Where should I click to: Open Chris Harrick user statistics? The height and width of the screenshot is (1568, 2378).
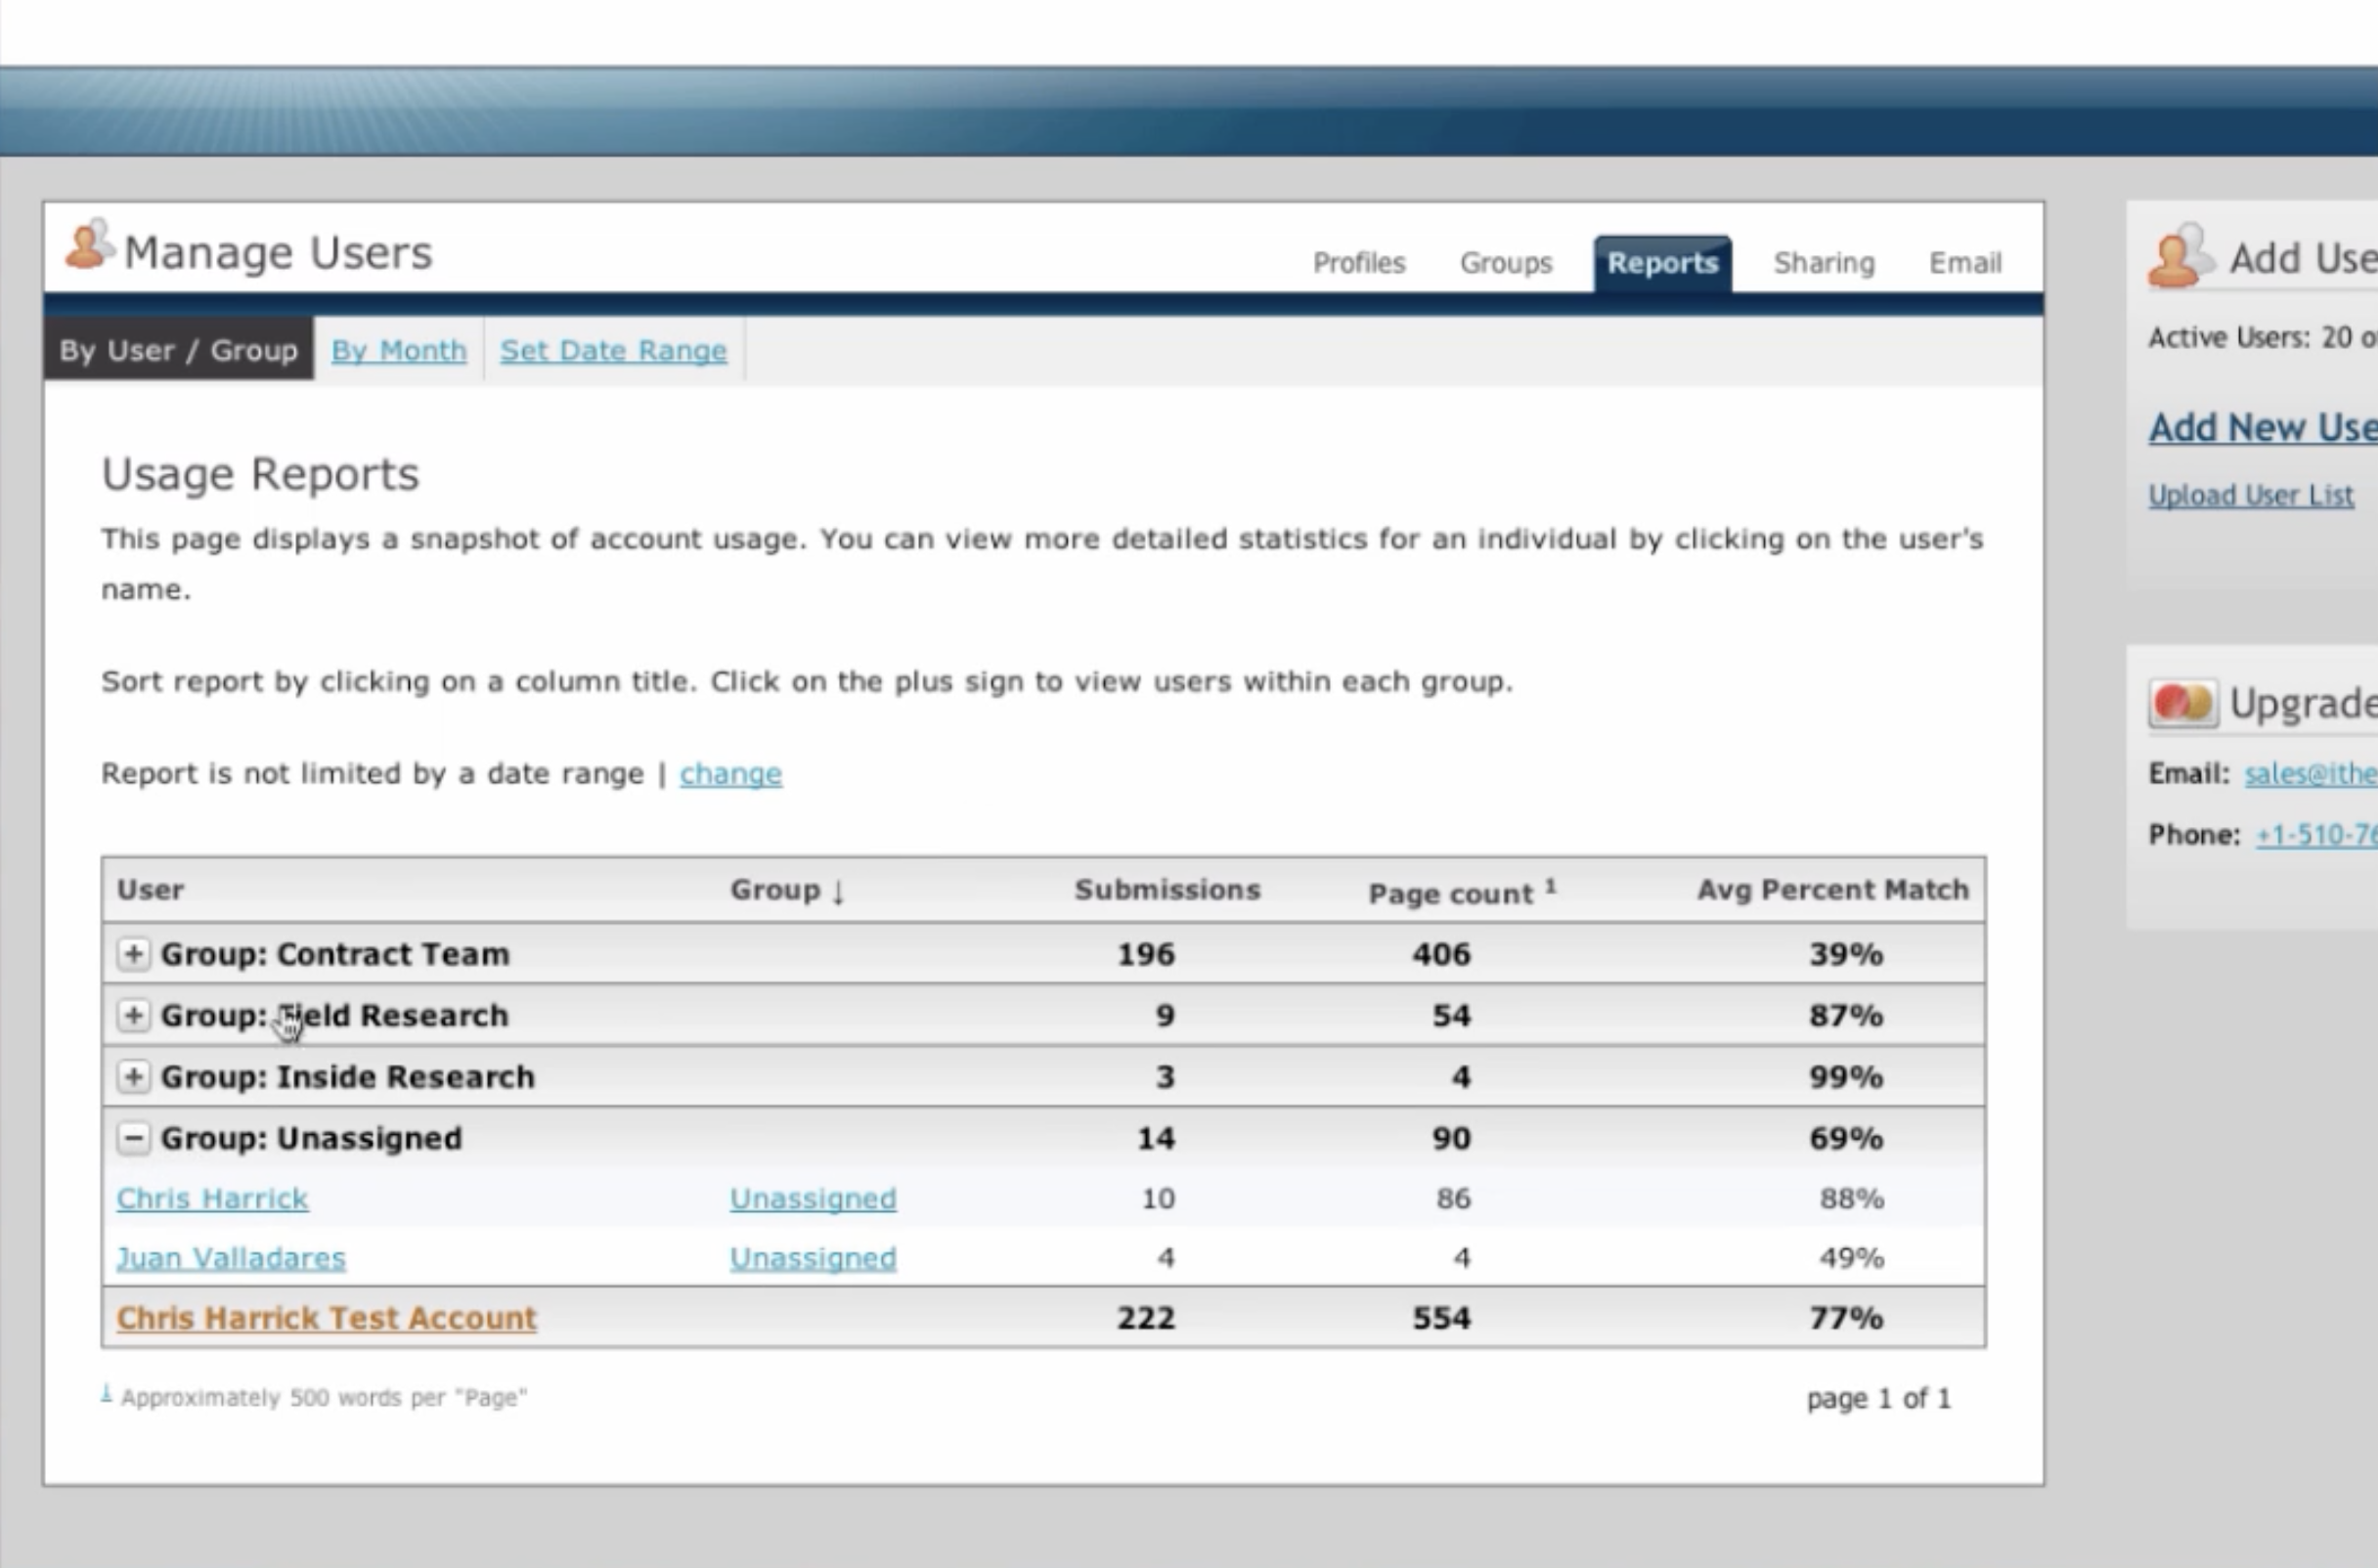tap(212, 1198)
